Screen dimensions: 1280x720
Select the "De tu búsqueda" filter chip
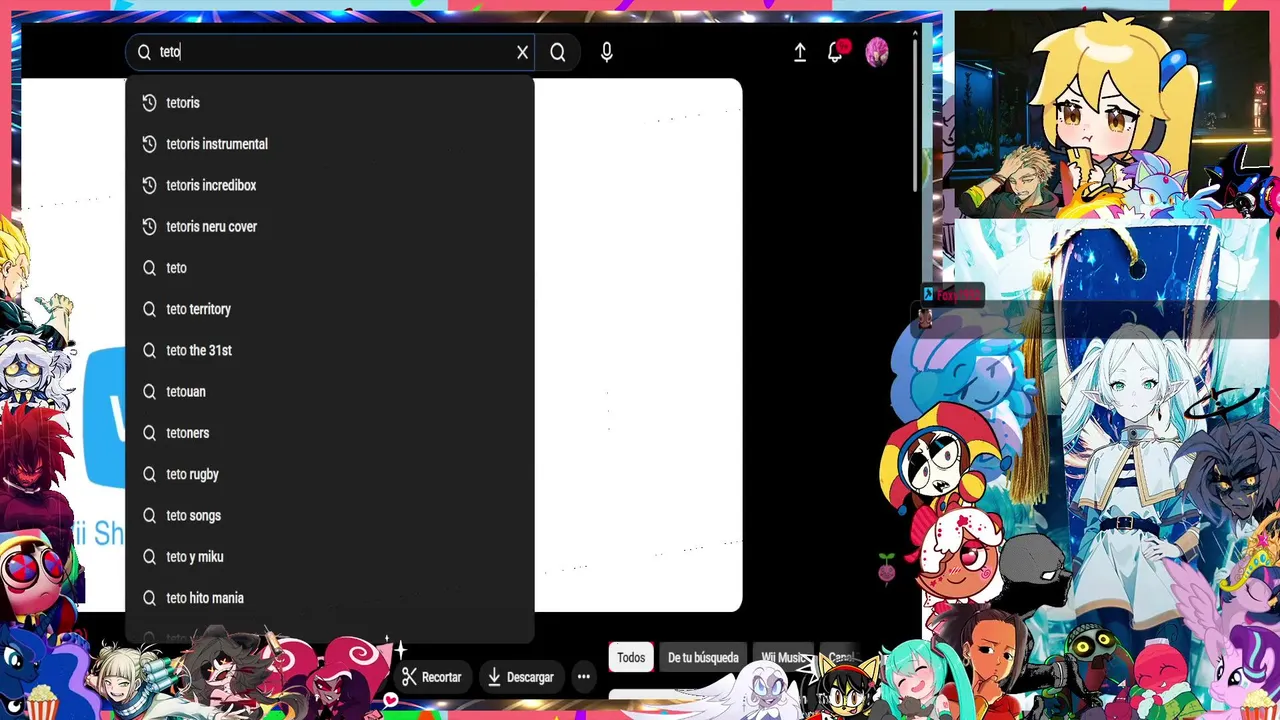[x=703, y=657]
